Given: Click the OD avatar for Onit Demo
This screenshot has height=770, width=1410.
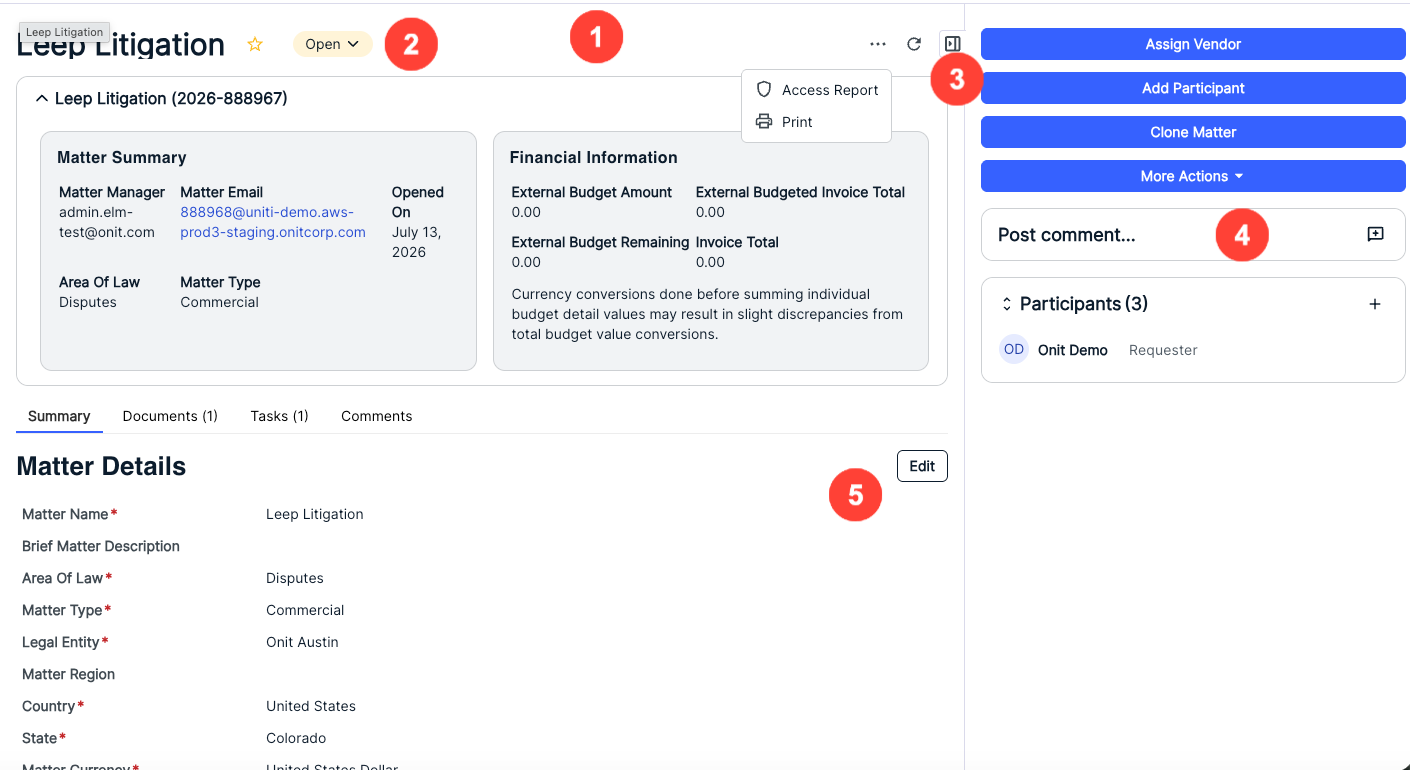Looking at the screenshot, I should pyautogui.click(x=1014, y=350).
